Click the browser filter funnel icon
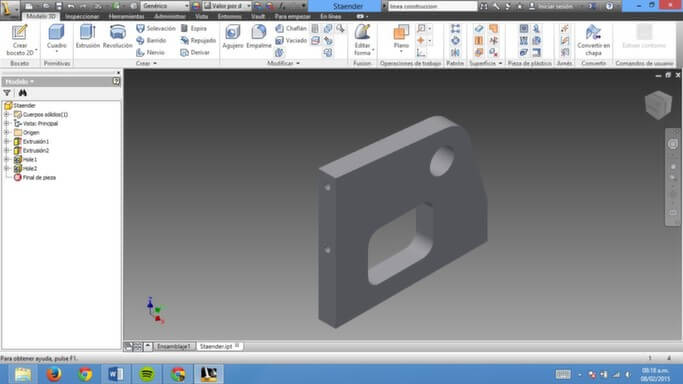This screenshot has width=683, height=384. click(x=7, y=93)
